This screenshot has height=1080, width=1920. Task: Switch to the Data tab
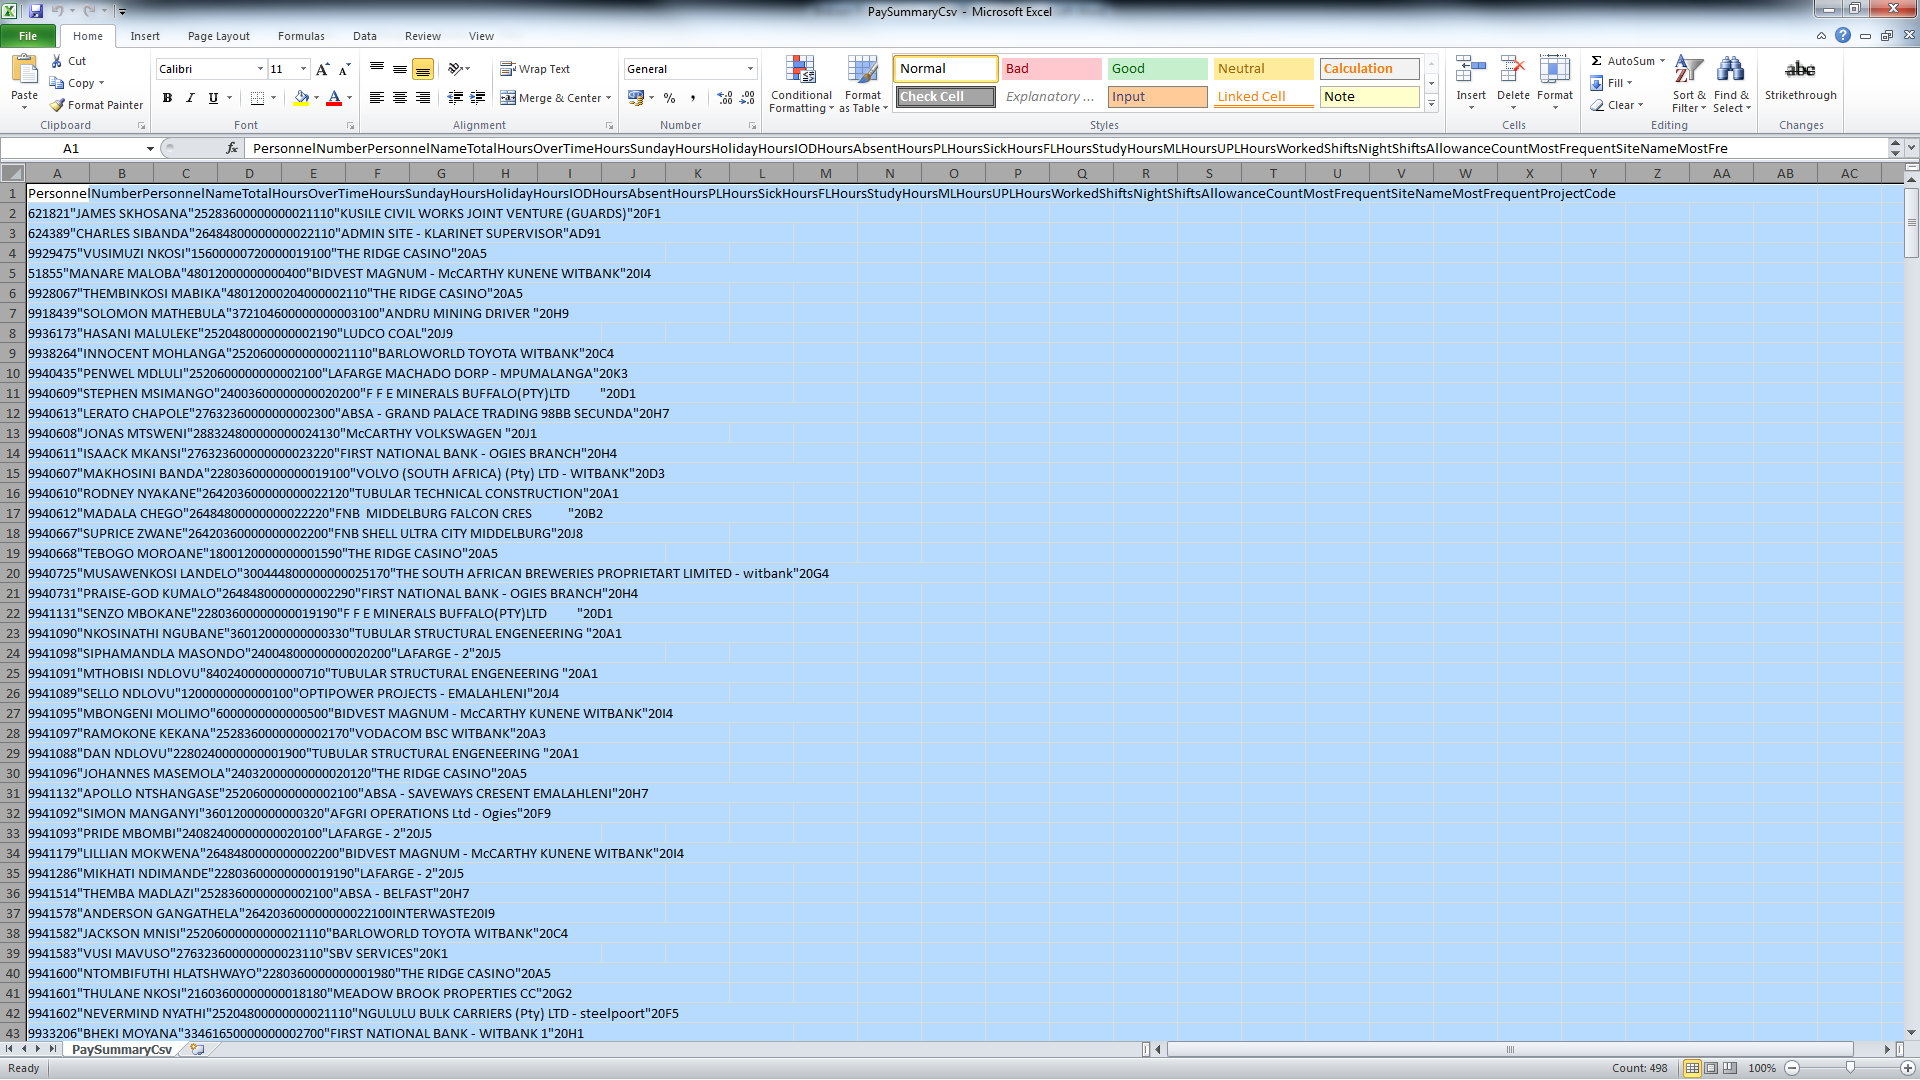pyautogui.click(x=365, y=36)
